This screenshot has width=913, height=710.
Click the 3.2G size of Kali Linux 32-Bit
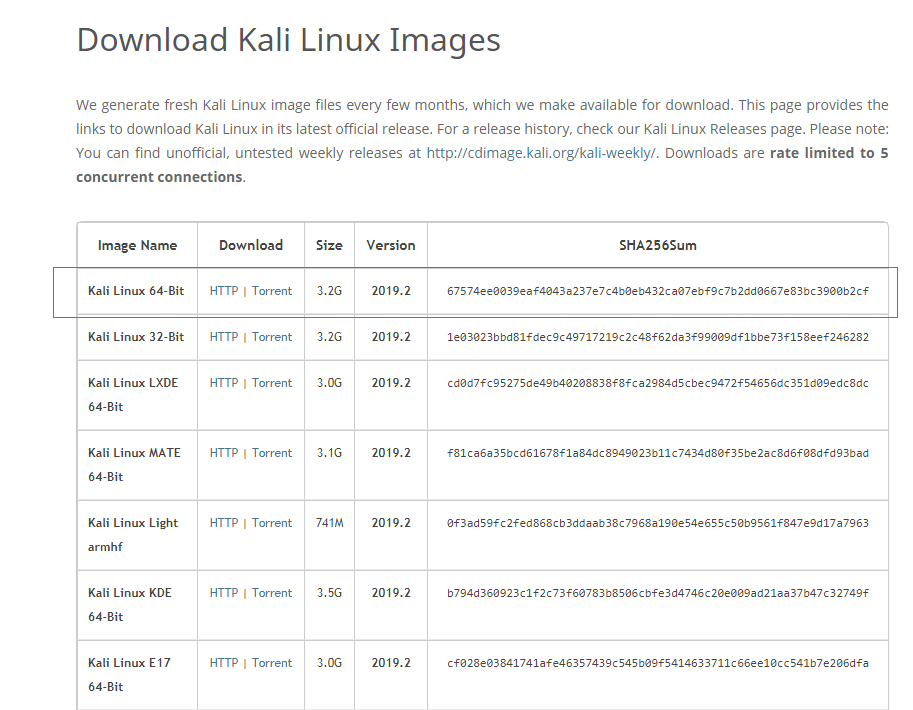330,337
